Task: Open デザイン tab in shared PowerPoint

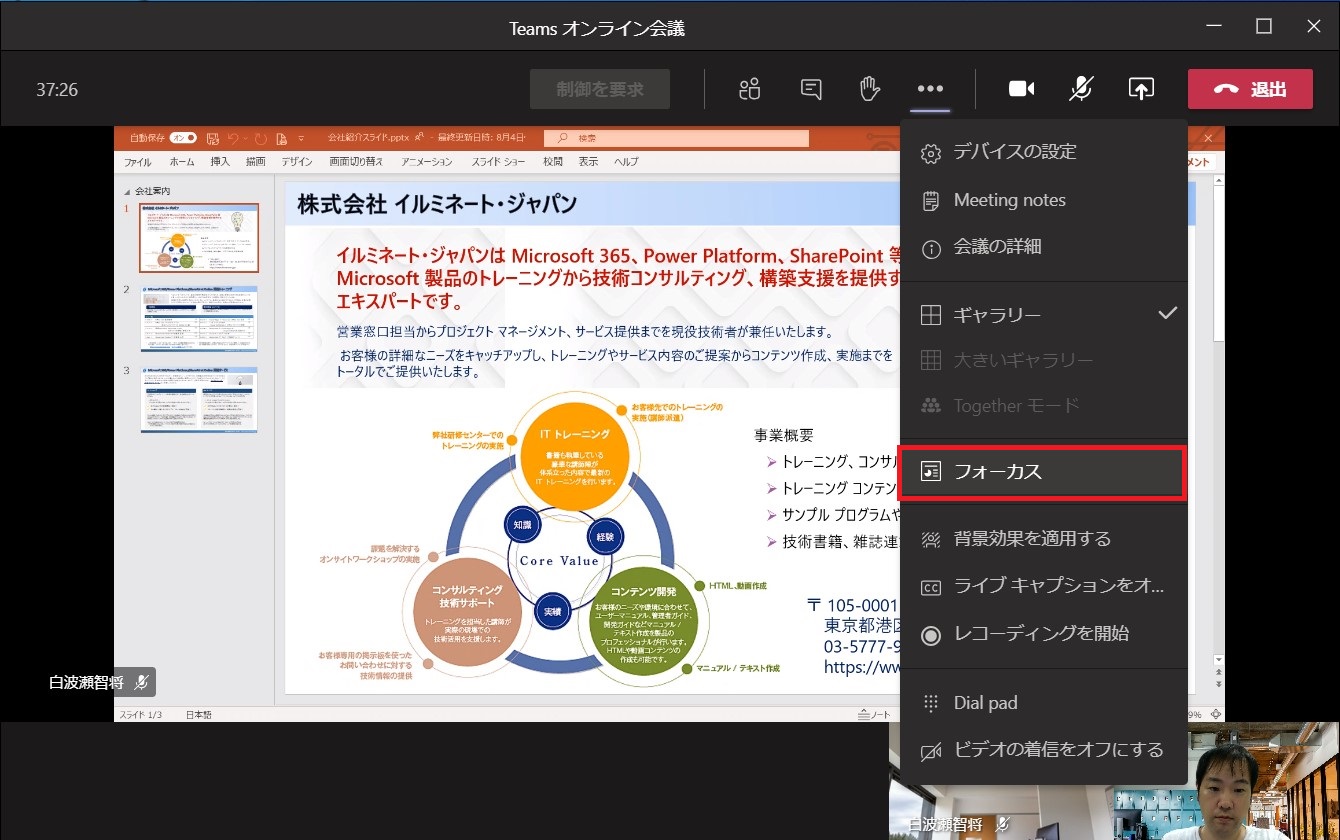Action: (x=297, y=161)
